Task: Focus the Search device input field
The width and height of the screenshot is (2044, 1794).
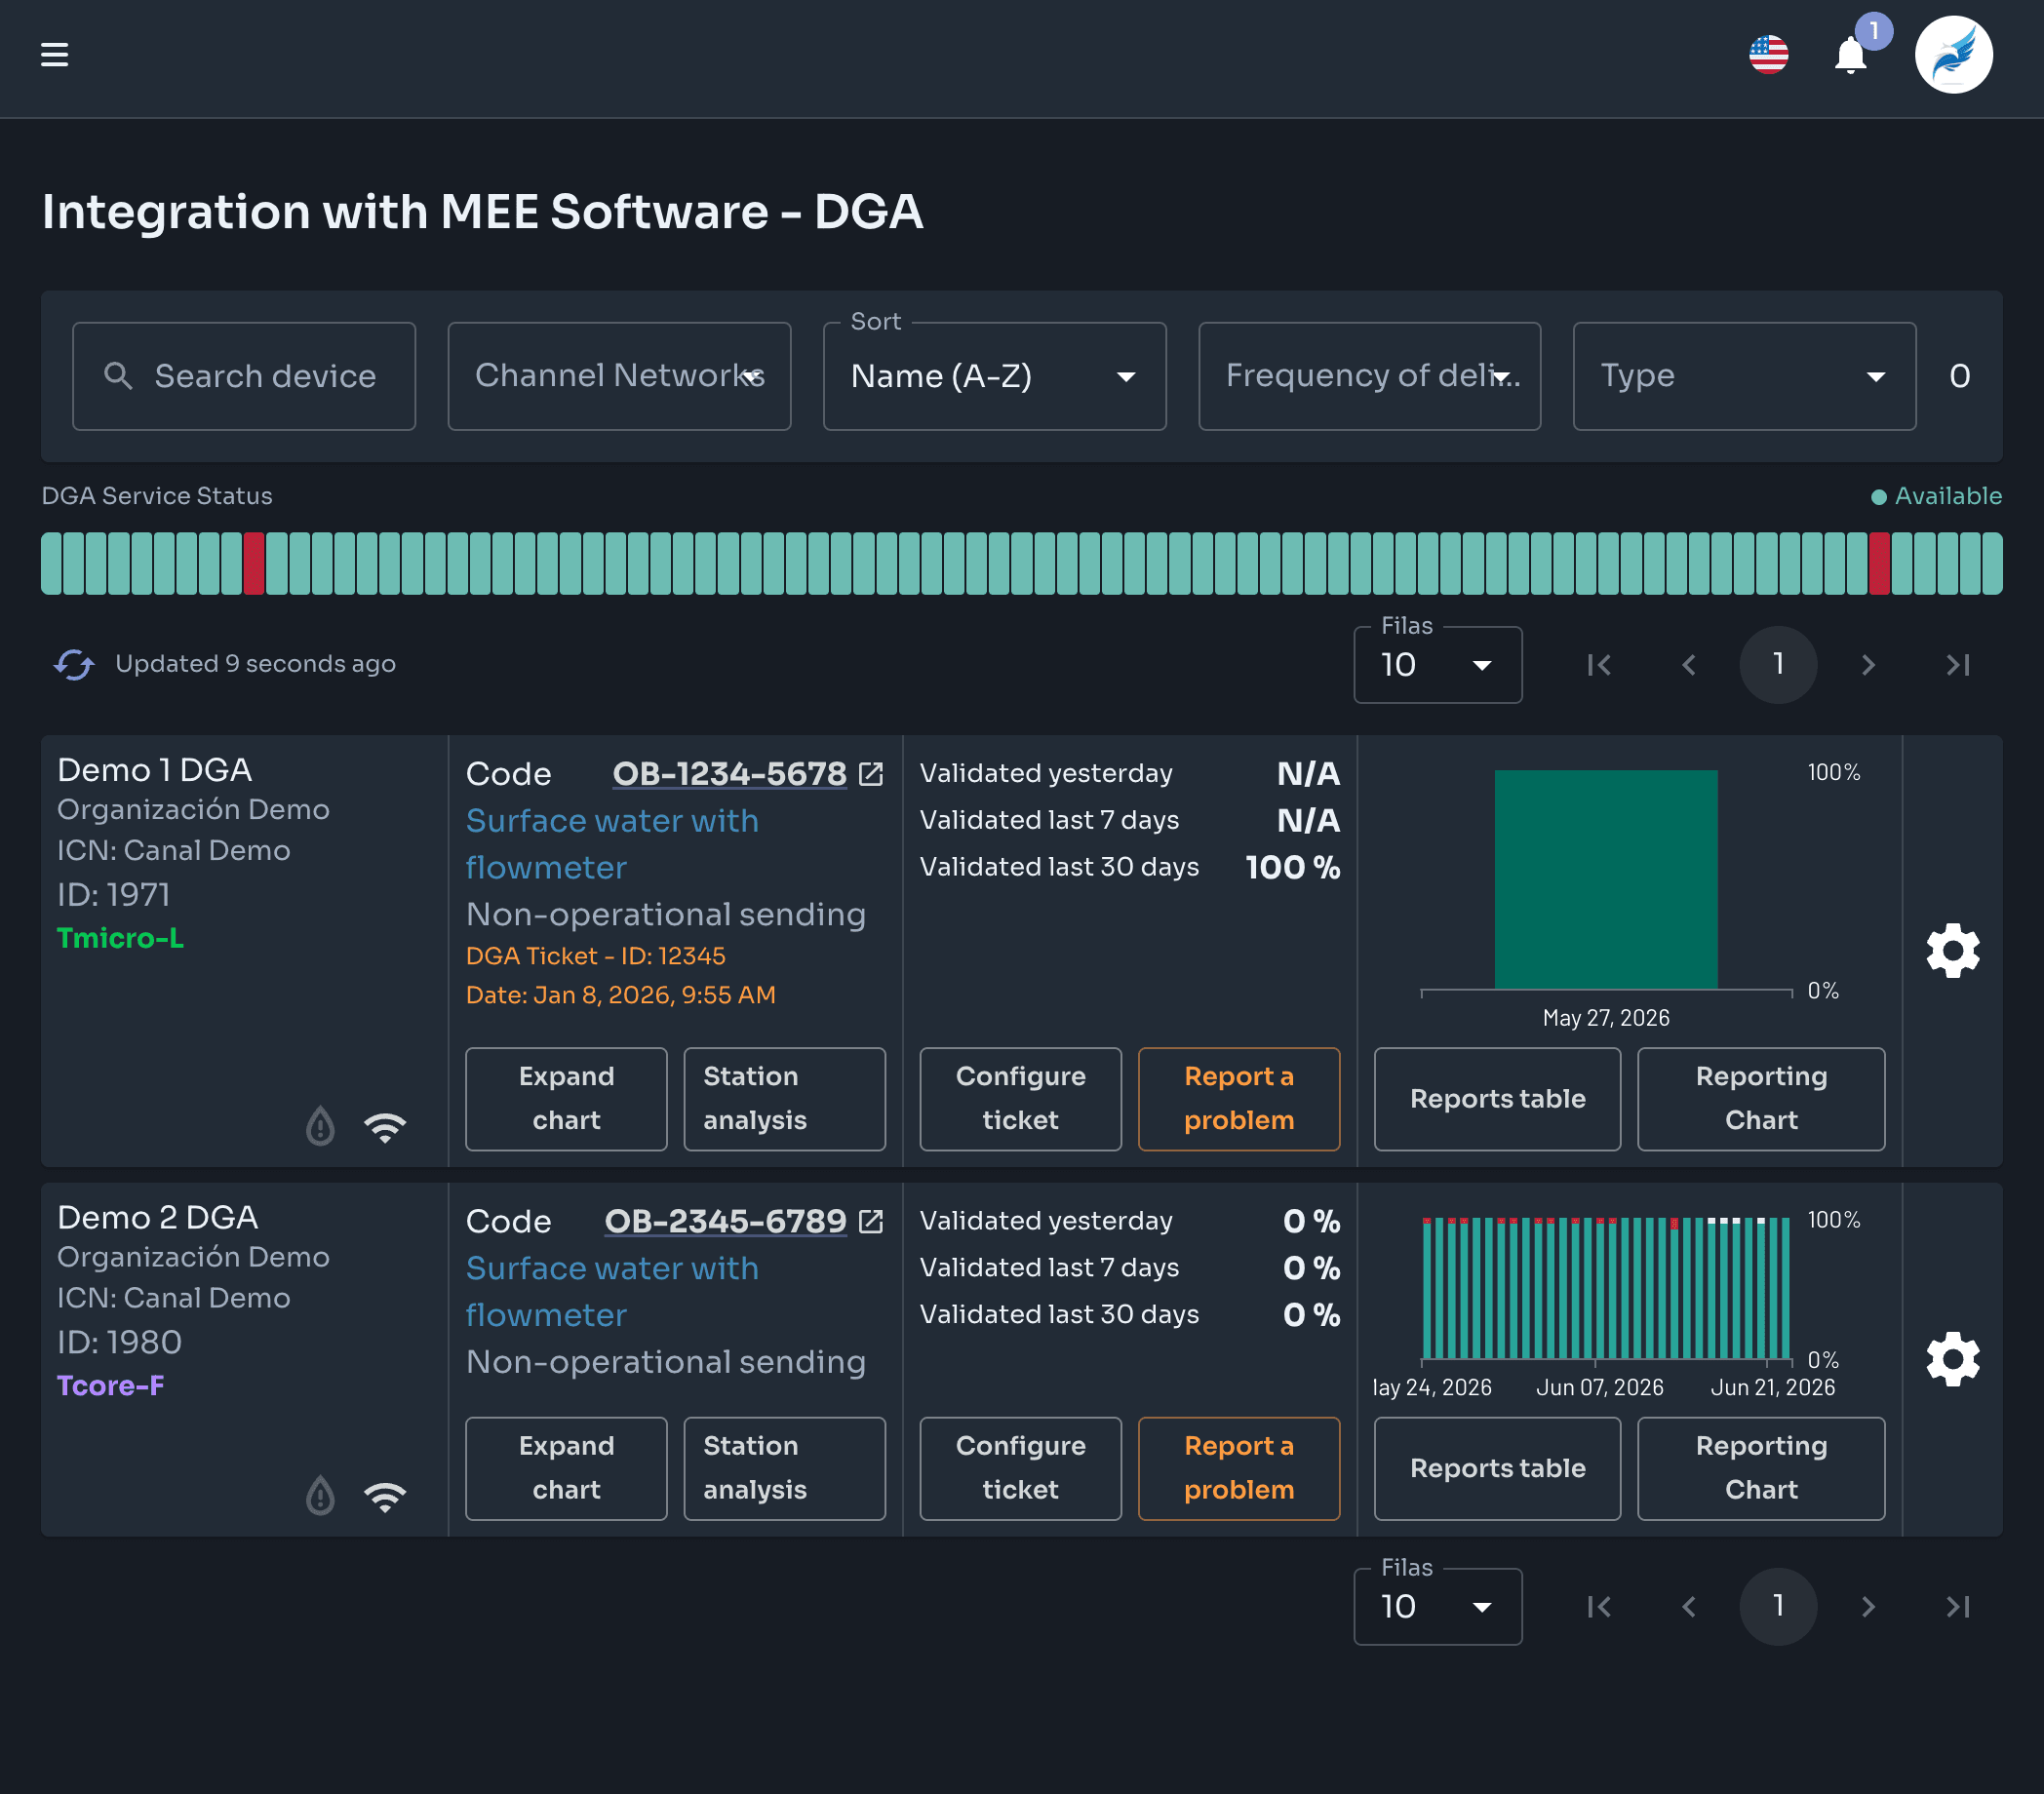Action: click(x=244, y=376)
